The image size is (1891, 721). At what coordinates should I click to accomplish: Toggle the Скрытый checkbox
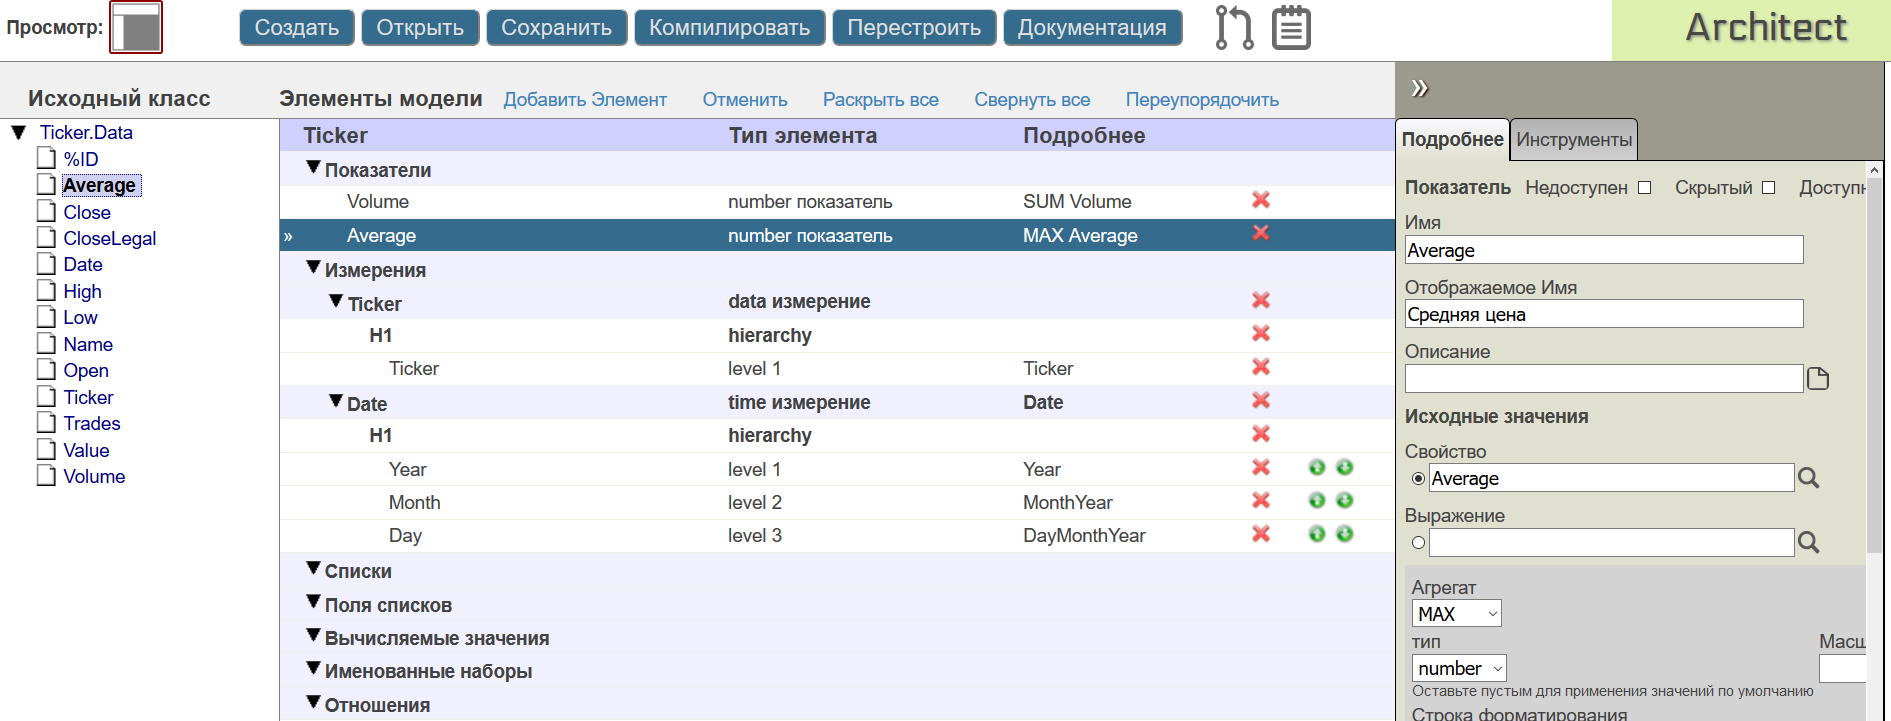1768,187
